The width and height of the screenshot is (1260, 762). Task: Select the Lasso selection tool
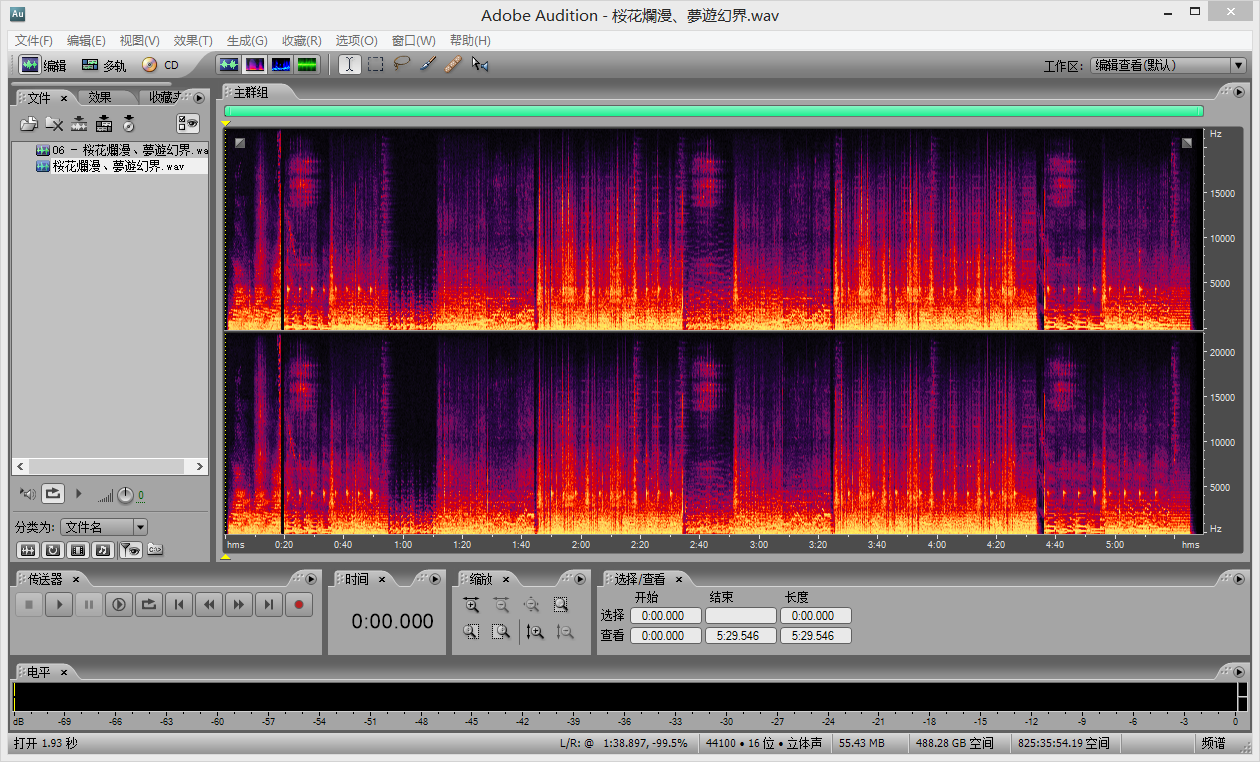click(401, 65)
